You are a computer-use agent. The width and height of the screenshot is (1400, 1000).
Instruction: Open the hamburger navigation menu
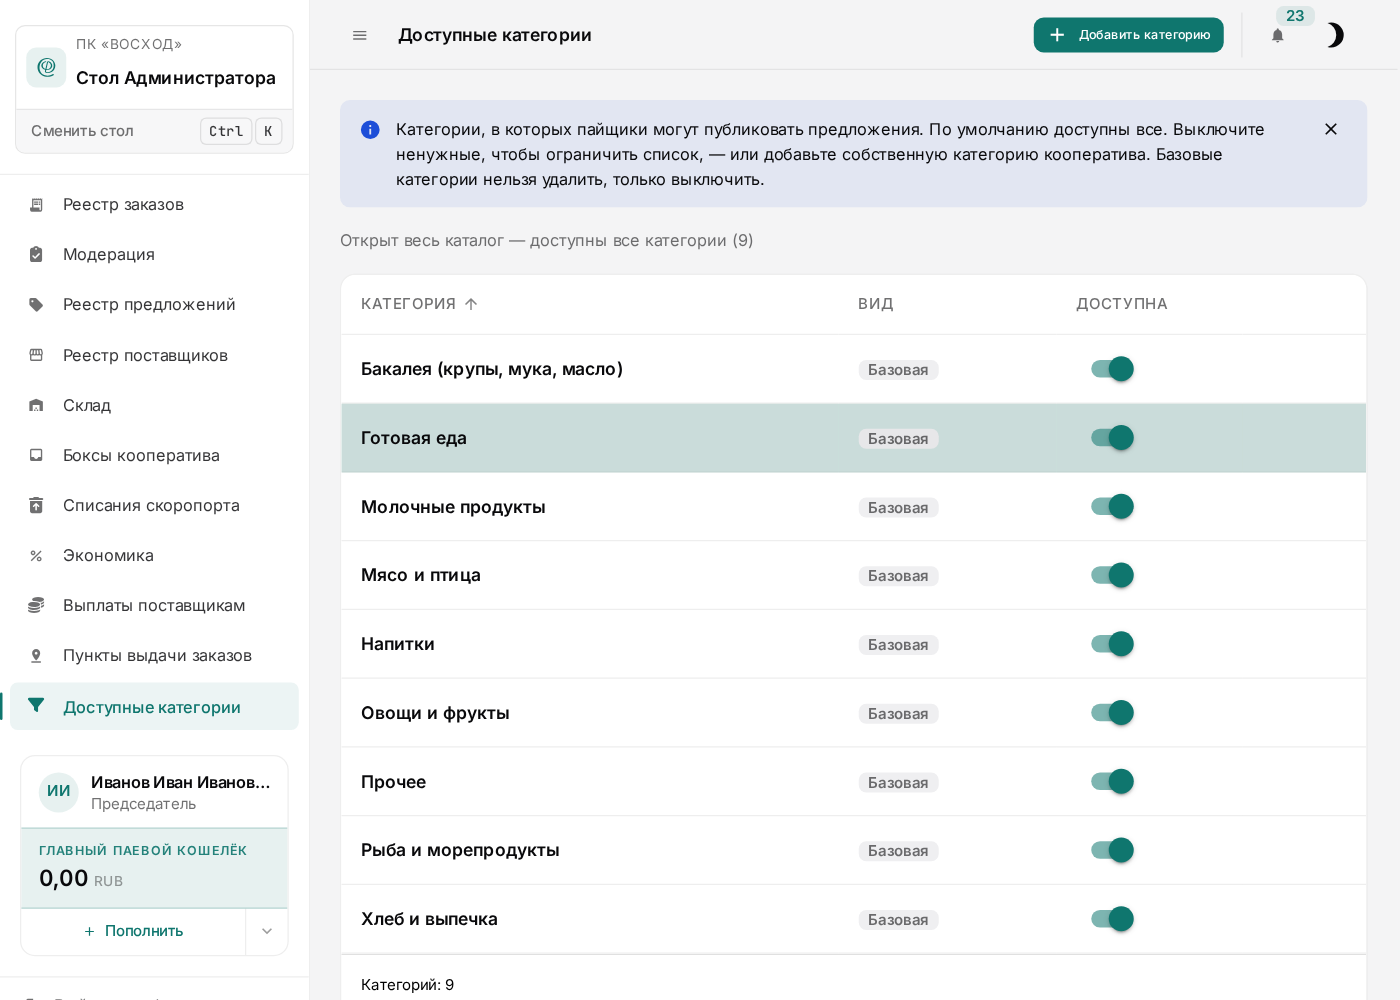360,35
